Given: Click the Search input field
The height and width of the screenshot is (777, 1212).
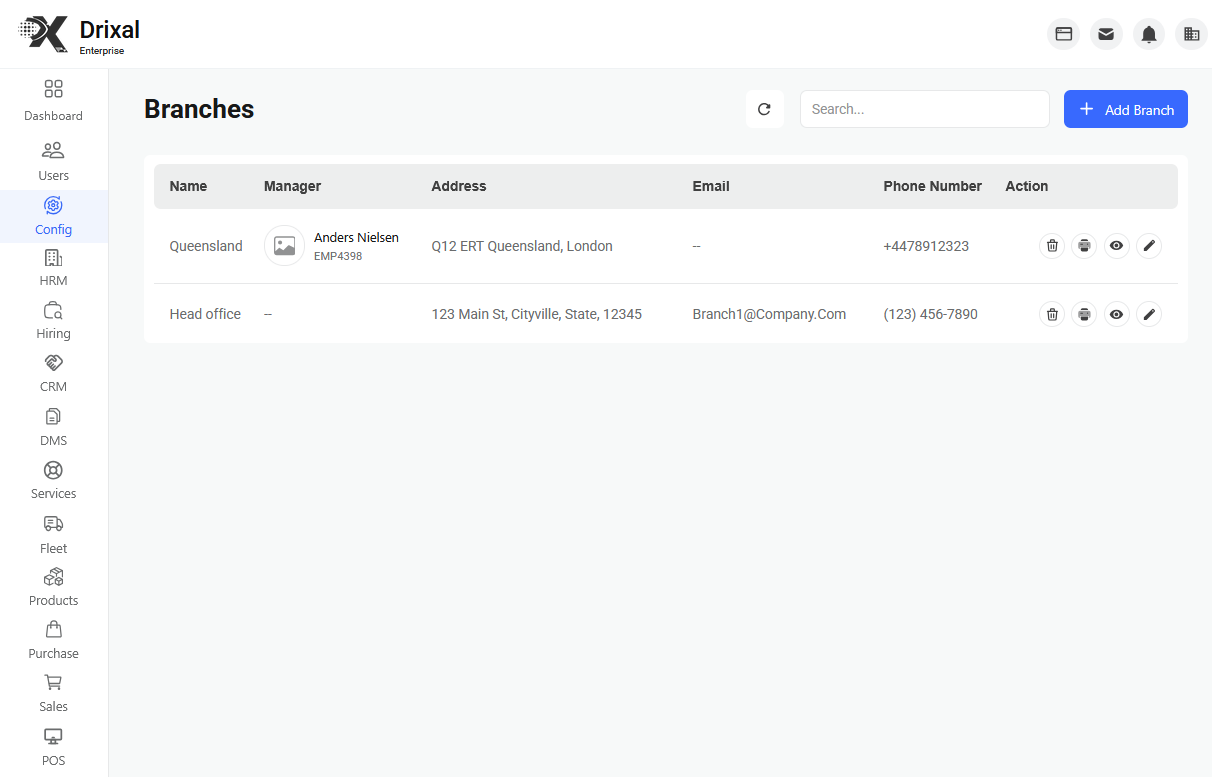Looking at the screenshot, I should (x=924, y=108).
